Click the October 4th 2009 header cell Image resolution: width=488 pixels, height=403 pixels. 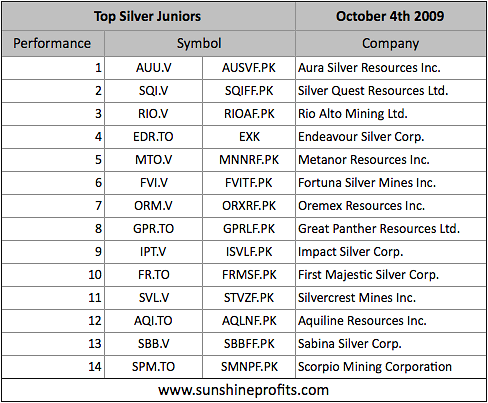390,16
